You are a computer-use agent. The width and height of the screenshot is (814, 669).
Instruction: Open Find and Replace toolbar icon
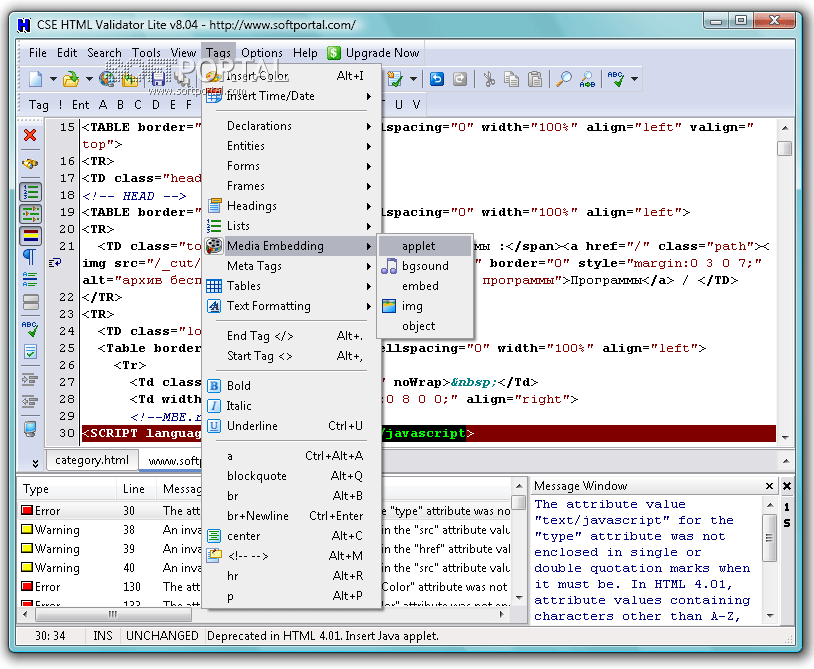(x=587, y=79)
